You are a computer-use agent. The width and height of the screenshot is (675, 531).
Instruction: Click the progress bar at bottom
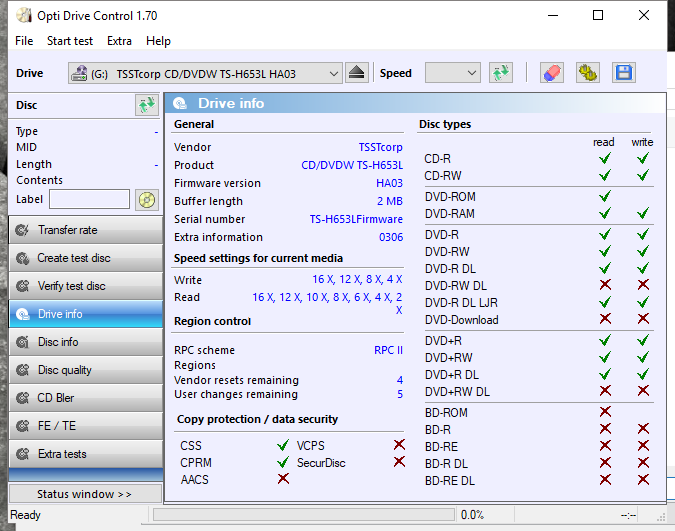click(304, 515)
